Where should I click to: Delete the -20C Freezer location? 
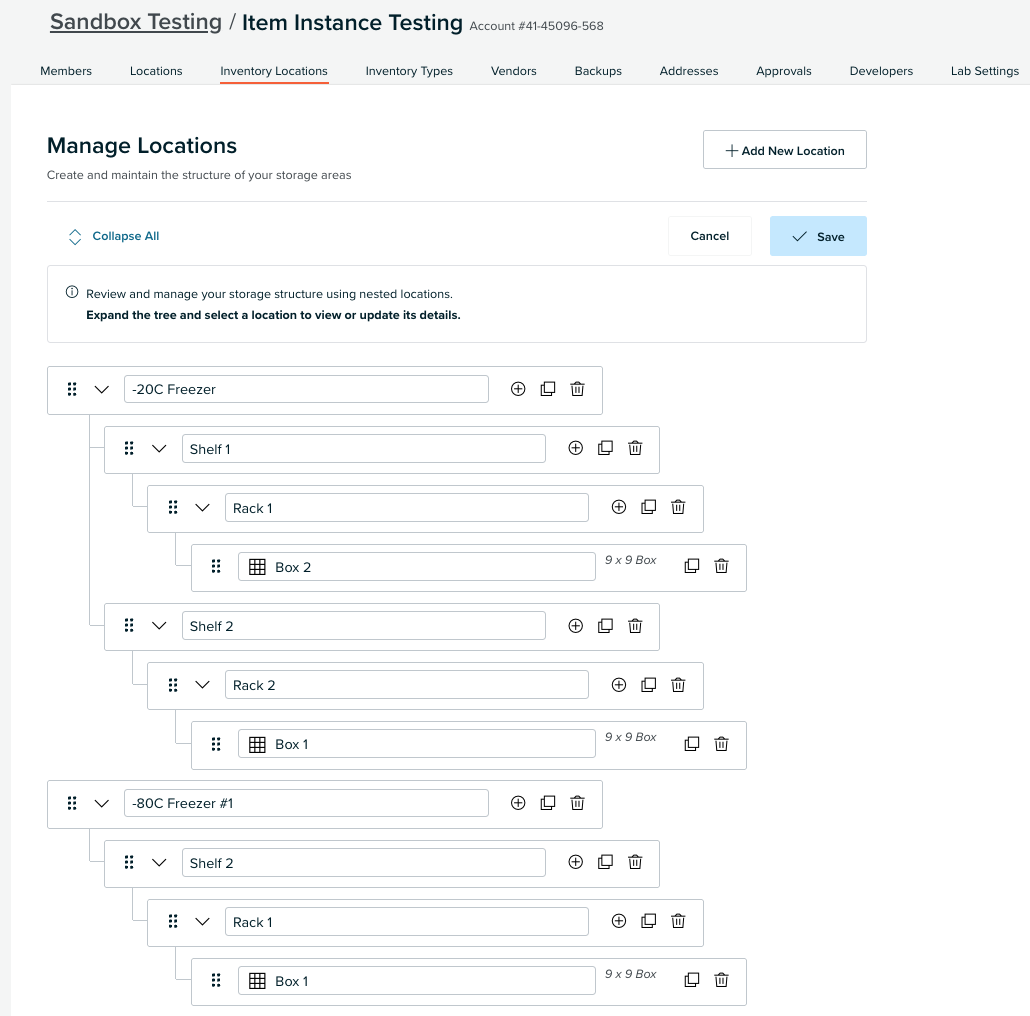[577, 389]
